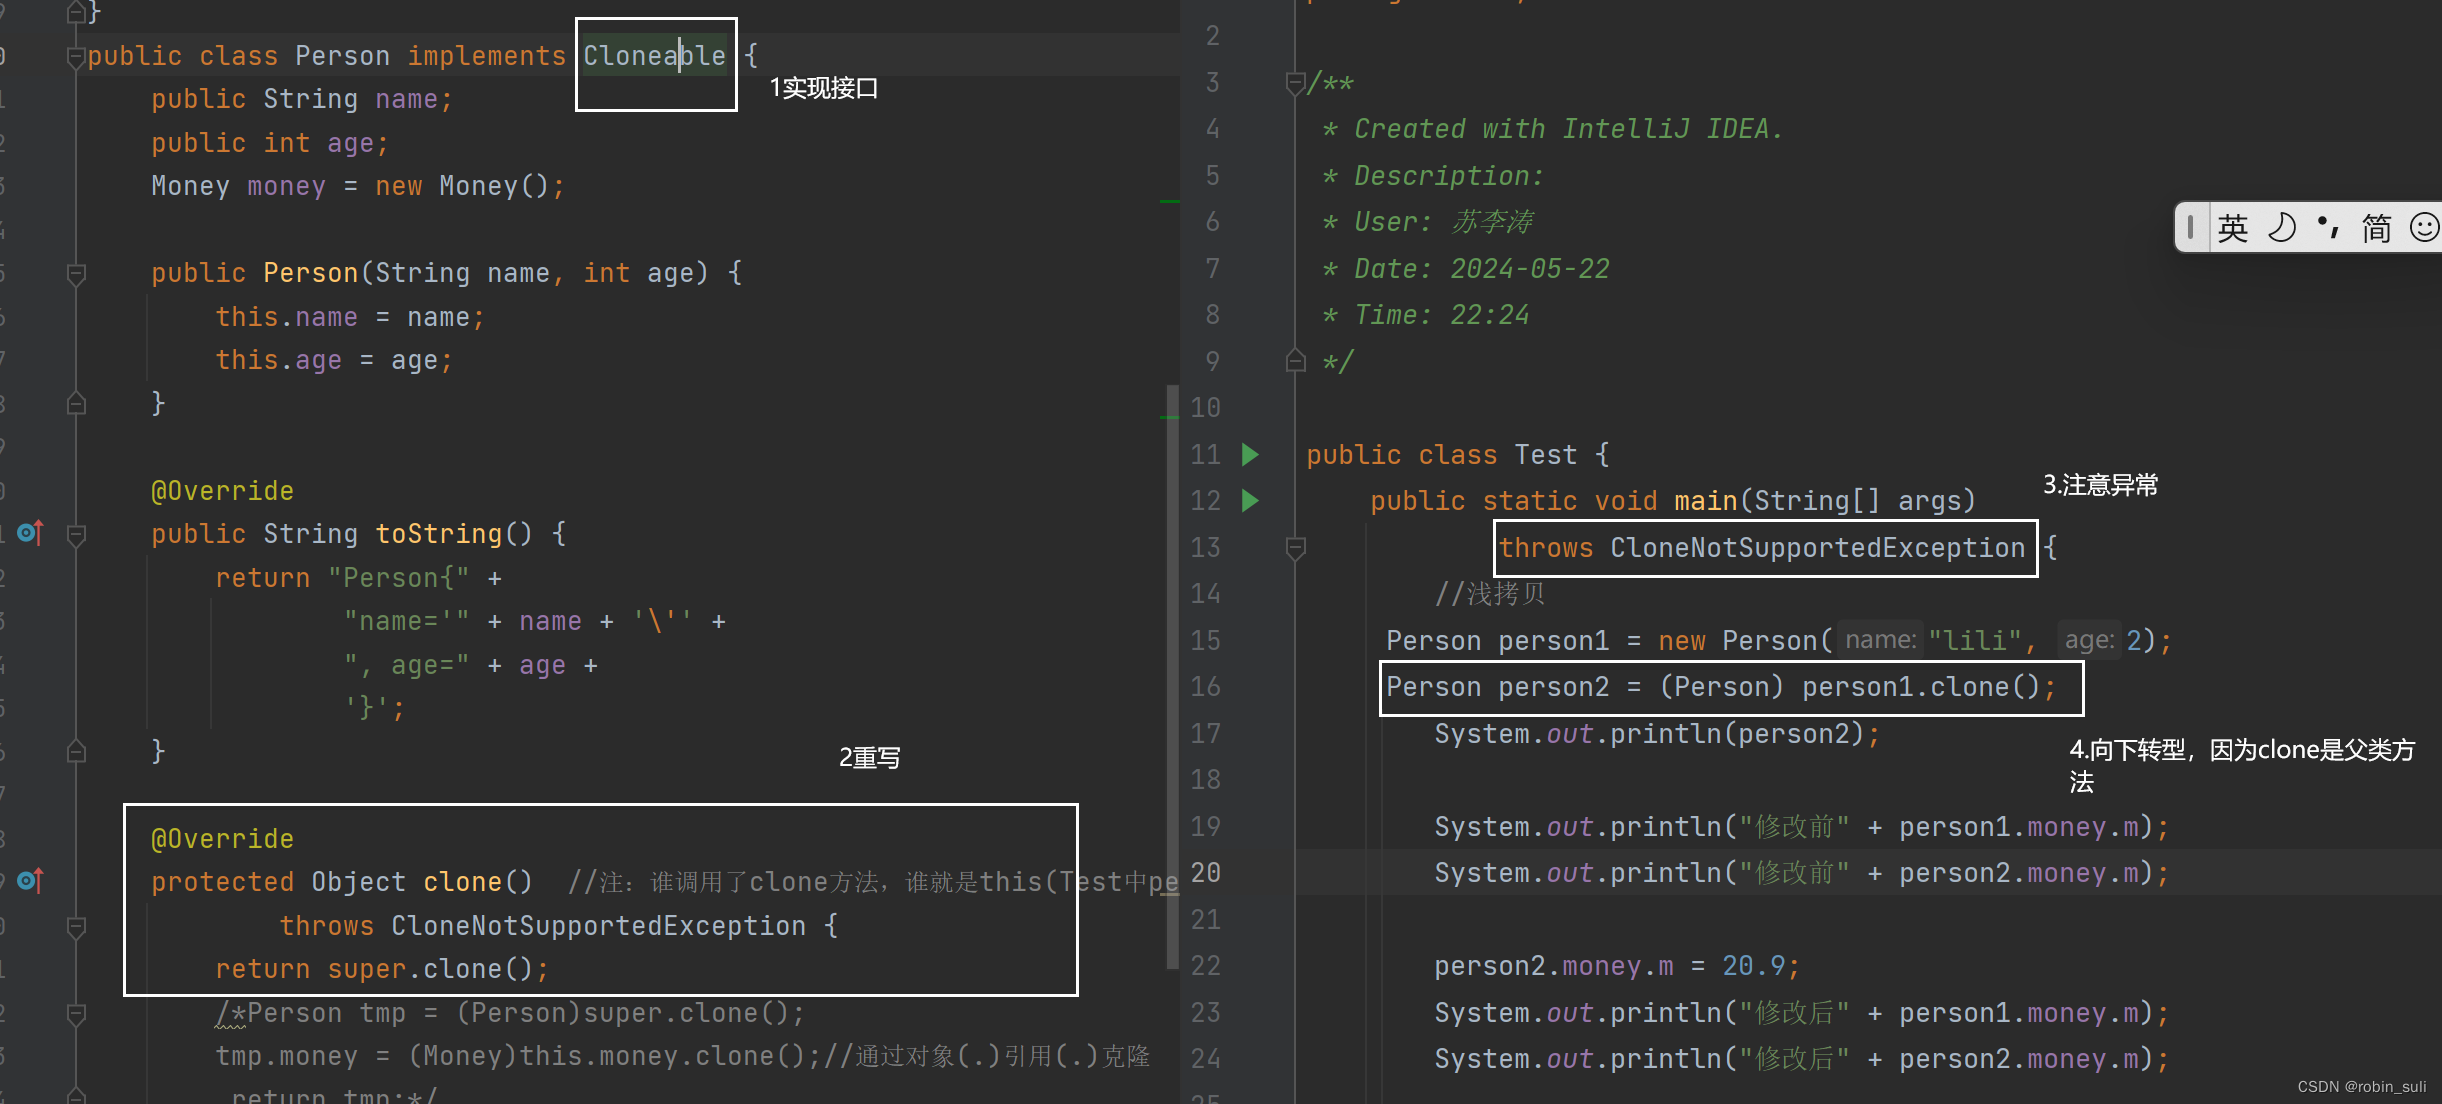The width and height of the screenshot is (2442, 1104).
Task: Collapse the toString() method fold marker
Action: point(76,535)
